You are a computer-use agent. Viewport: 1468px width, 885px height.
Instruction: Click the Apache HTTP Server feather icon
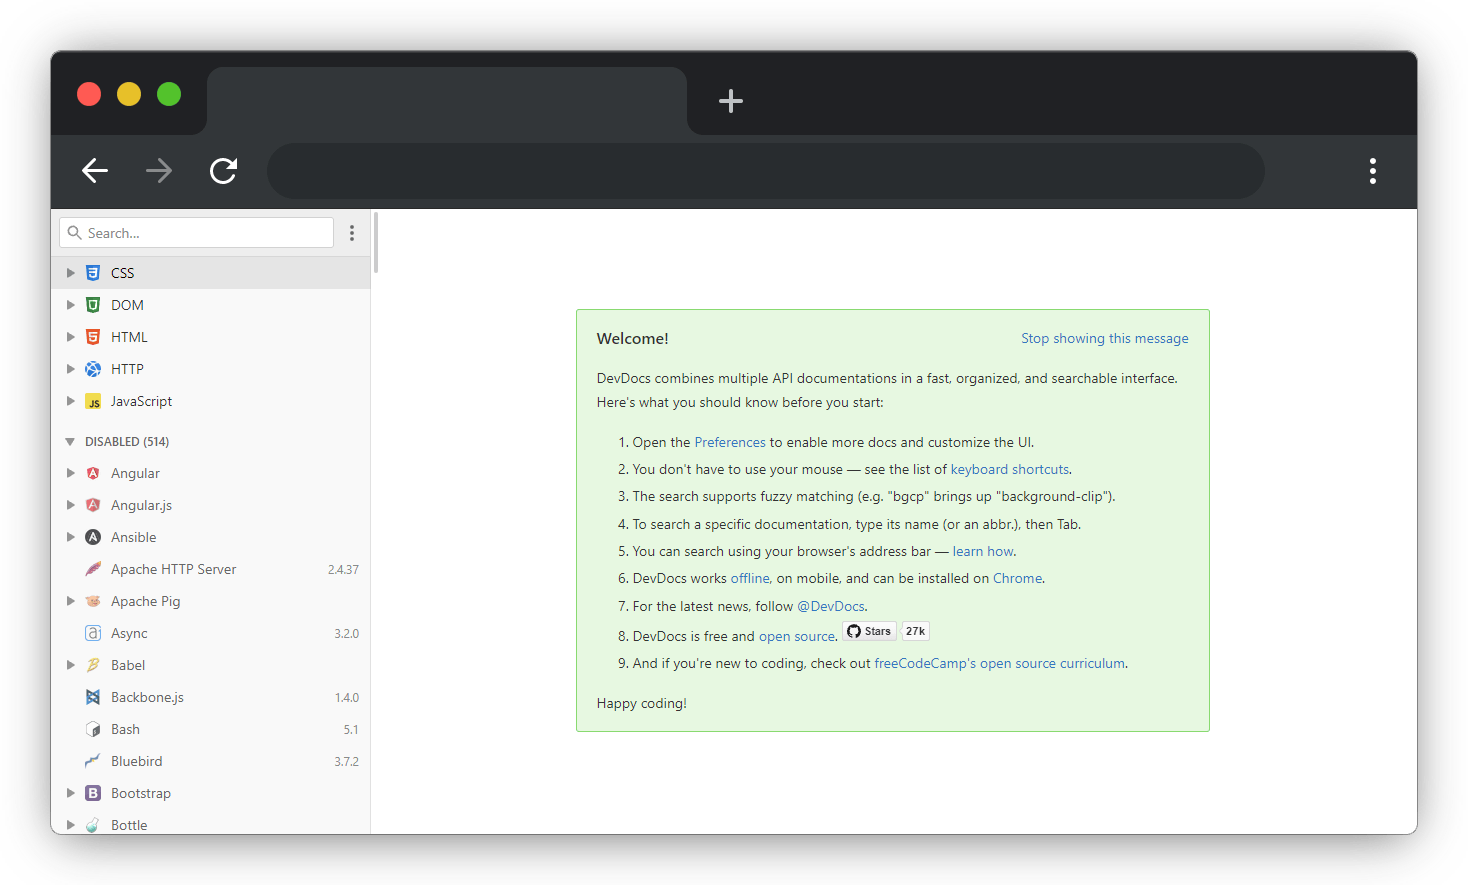93,569
